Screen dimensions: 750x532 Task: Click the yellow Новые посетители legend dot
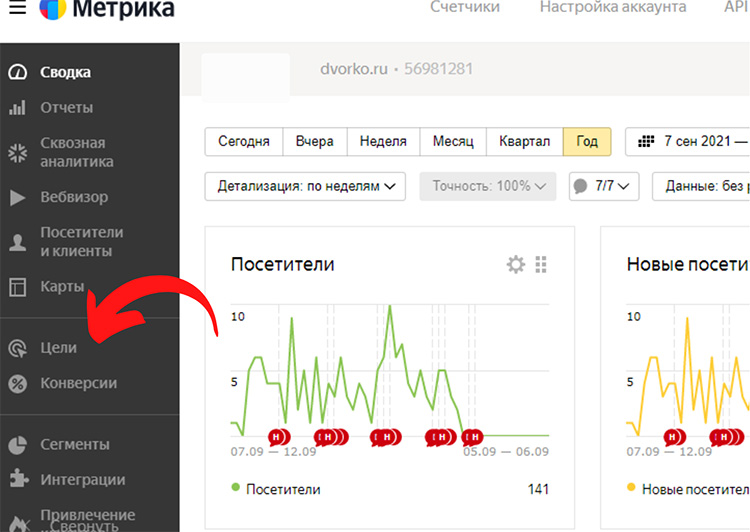(631, 487)
